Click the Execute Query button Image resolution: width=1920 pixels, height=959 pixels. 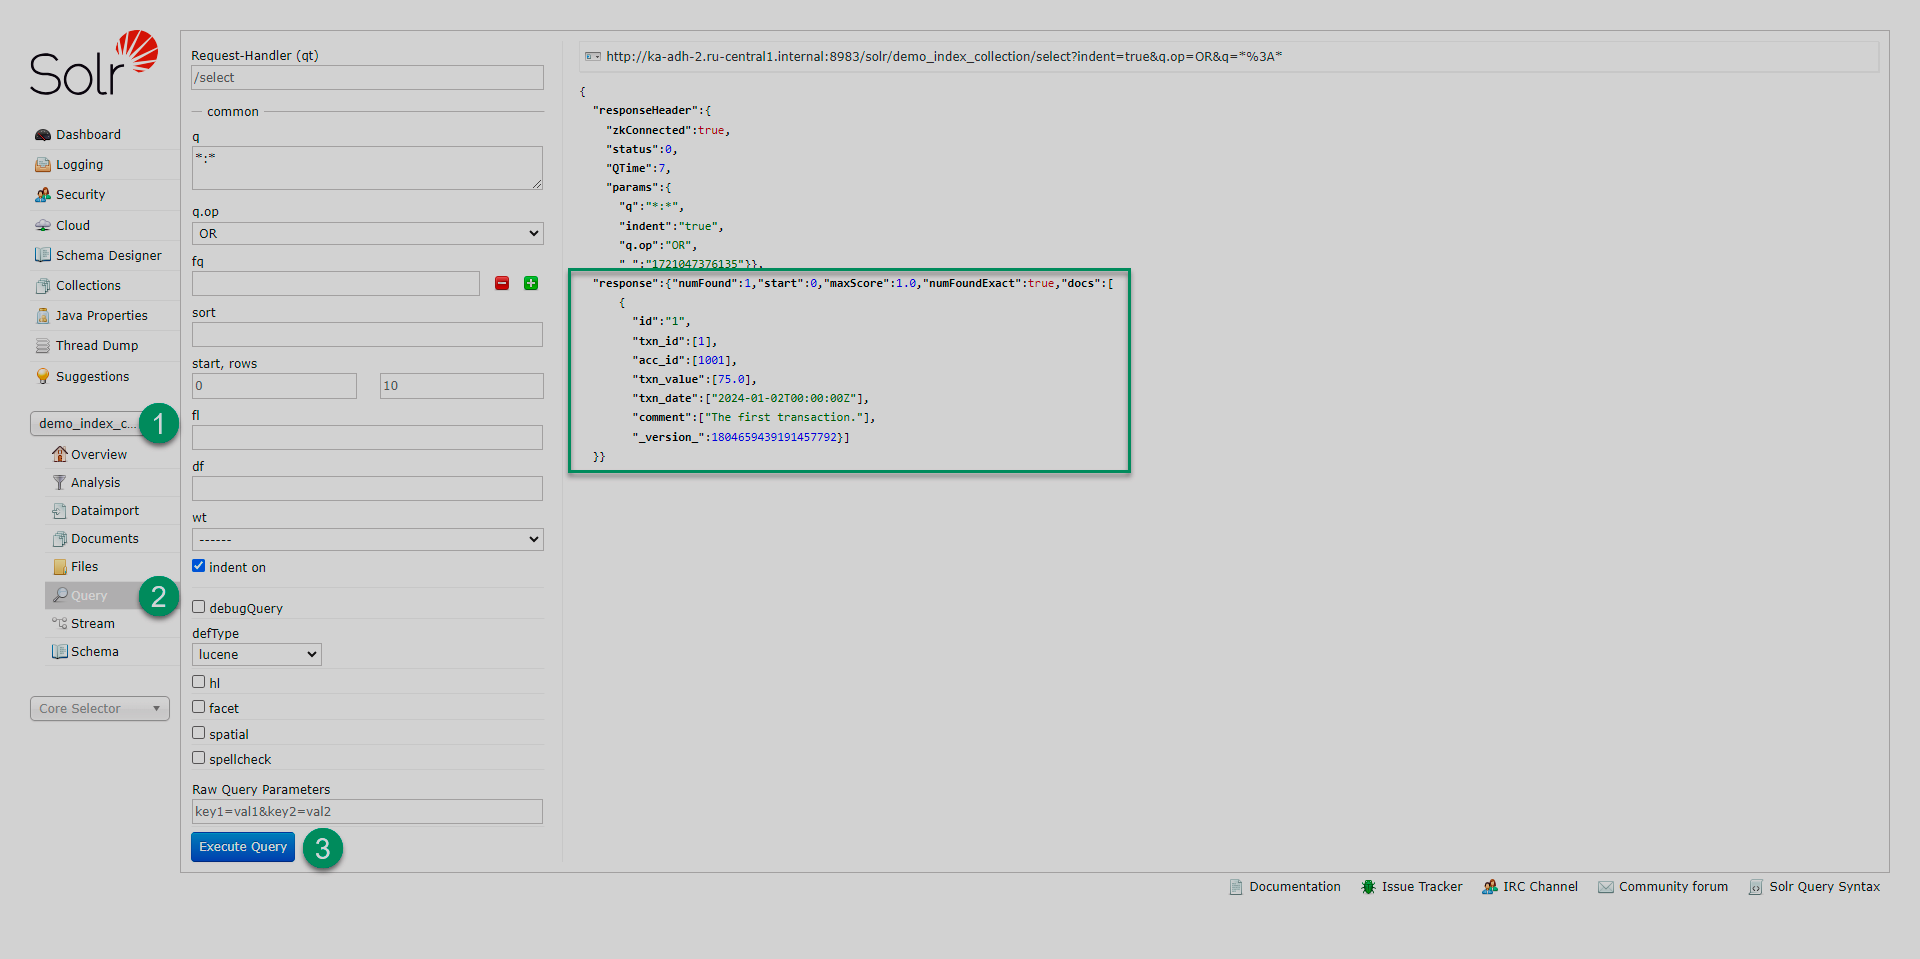[243, 847]
